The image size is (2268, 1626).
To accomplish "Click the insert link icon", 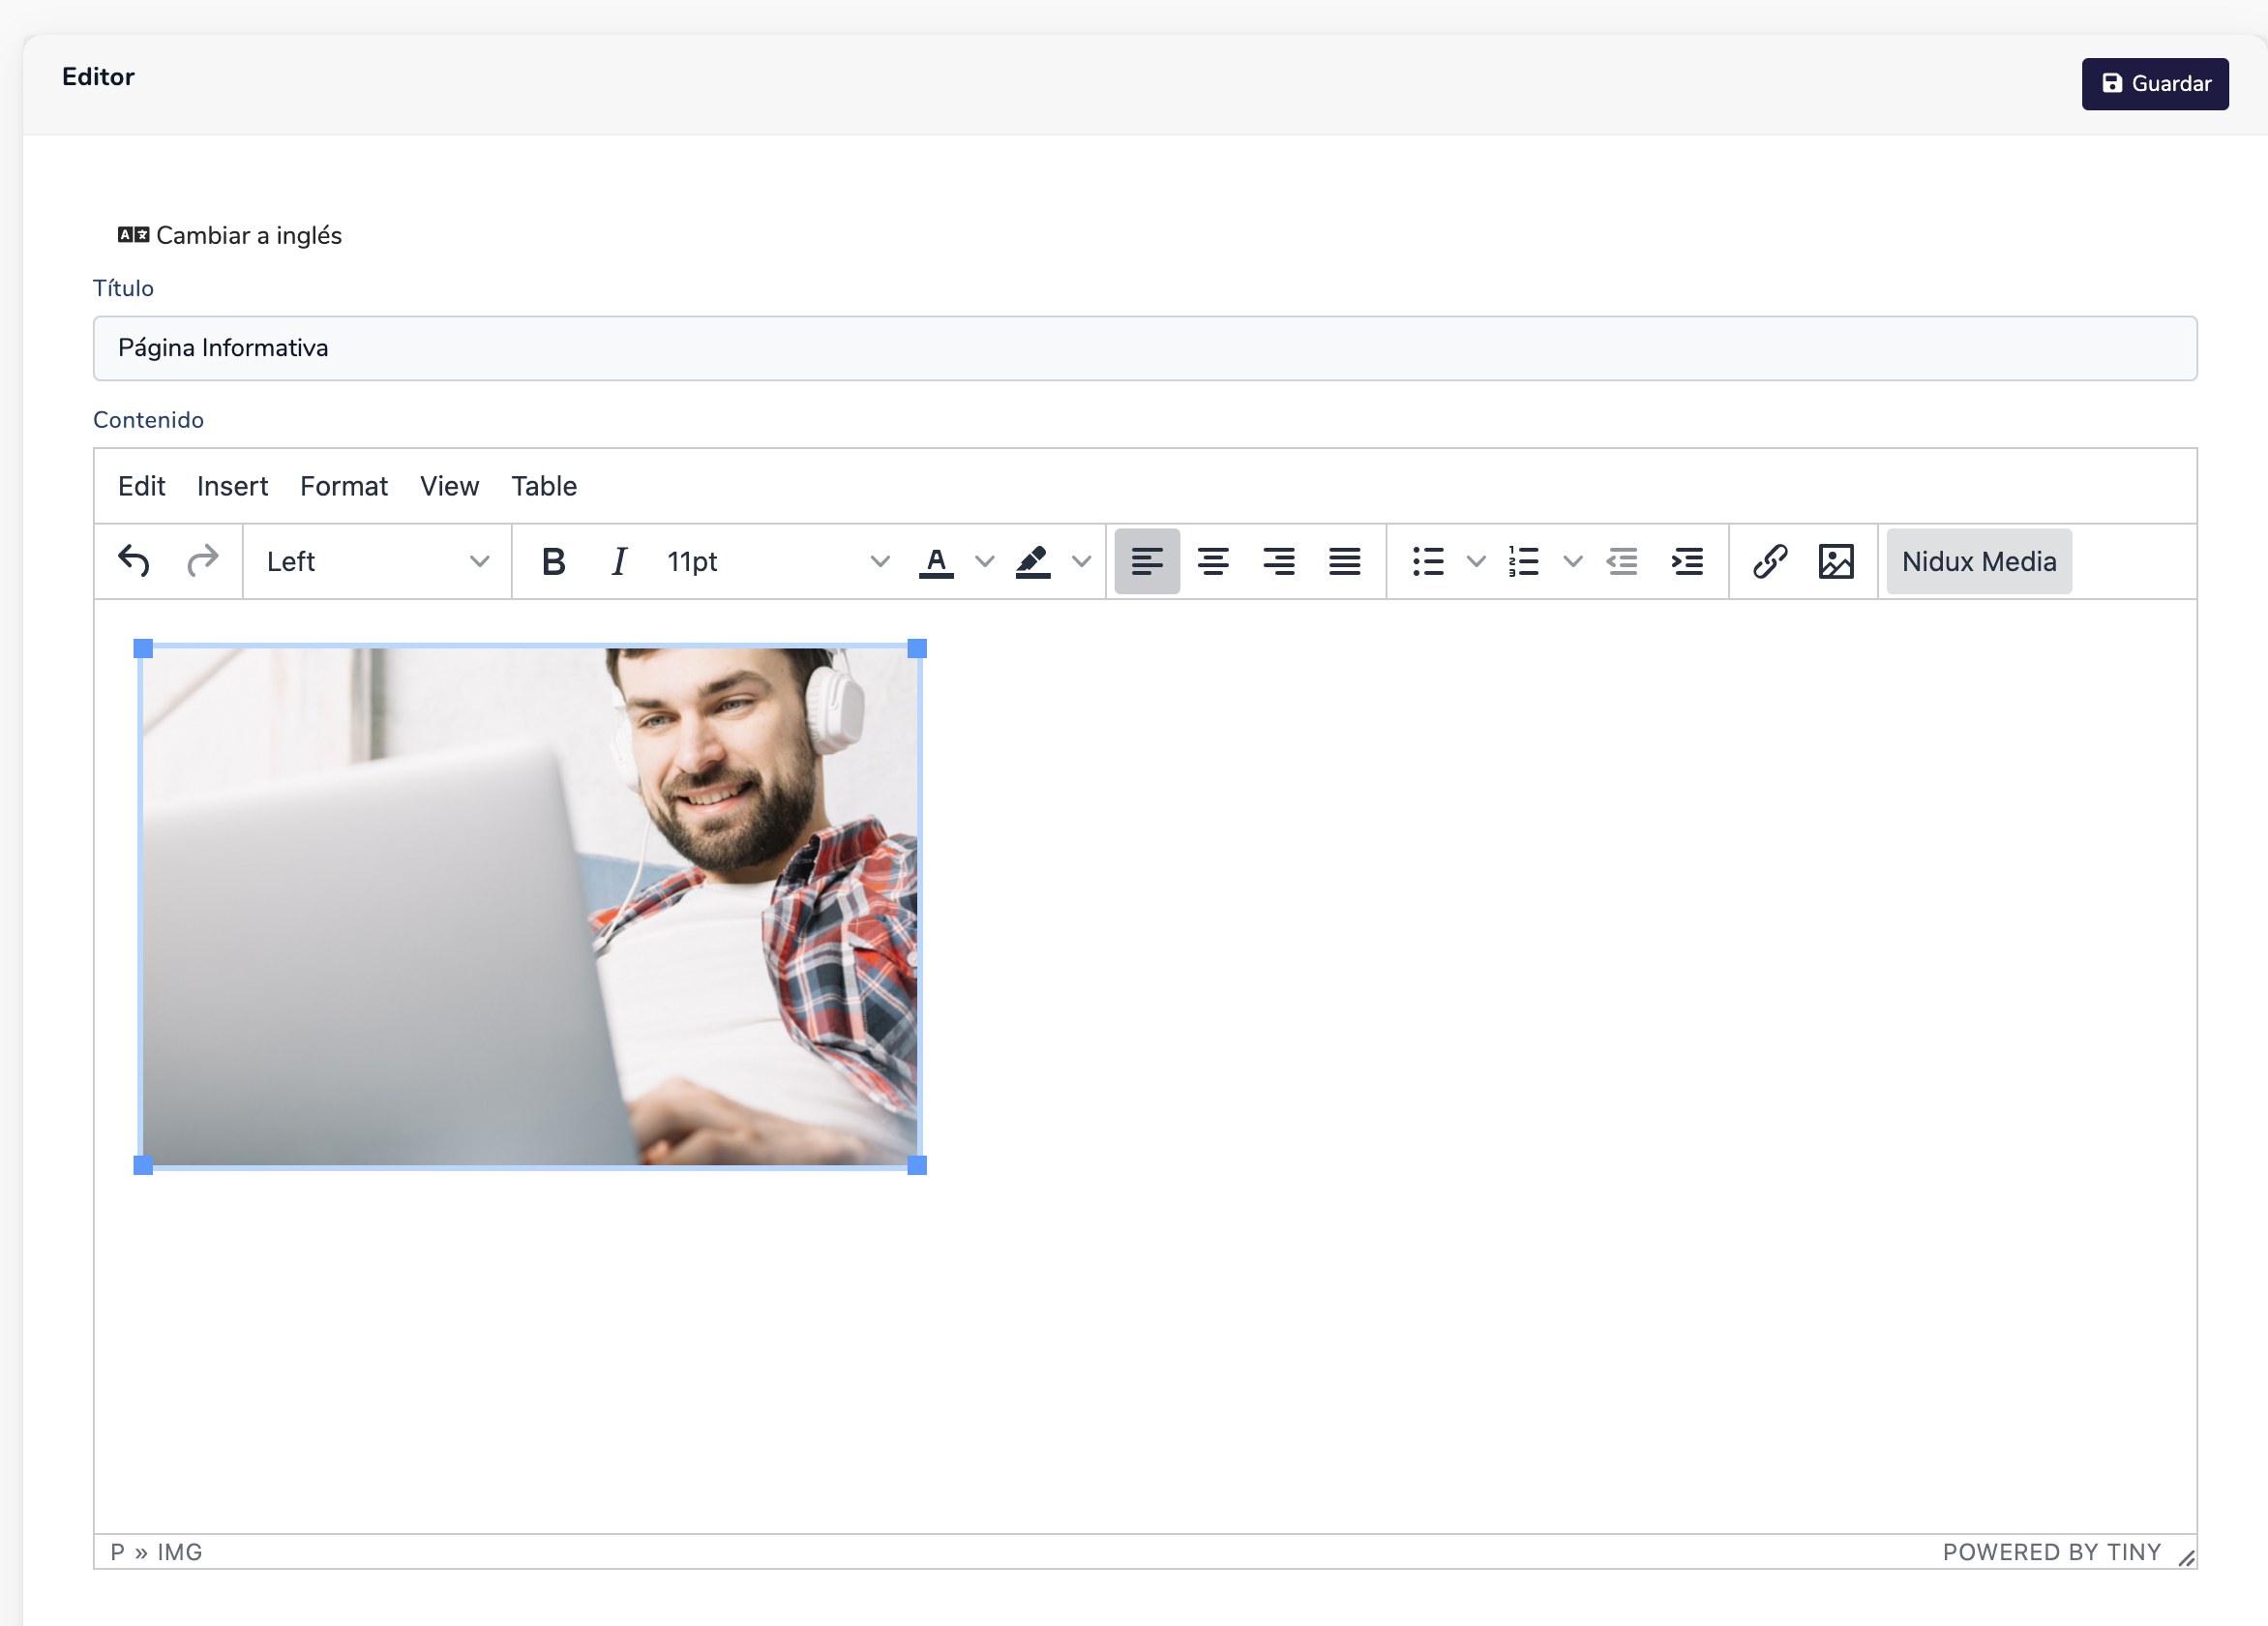I will coord(1769,561).
